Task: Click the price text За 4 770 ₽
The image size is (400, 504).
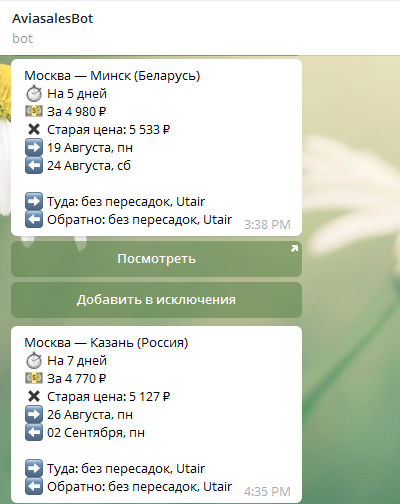Action: point(77,379)
